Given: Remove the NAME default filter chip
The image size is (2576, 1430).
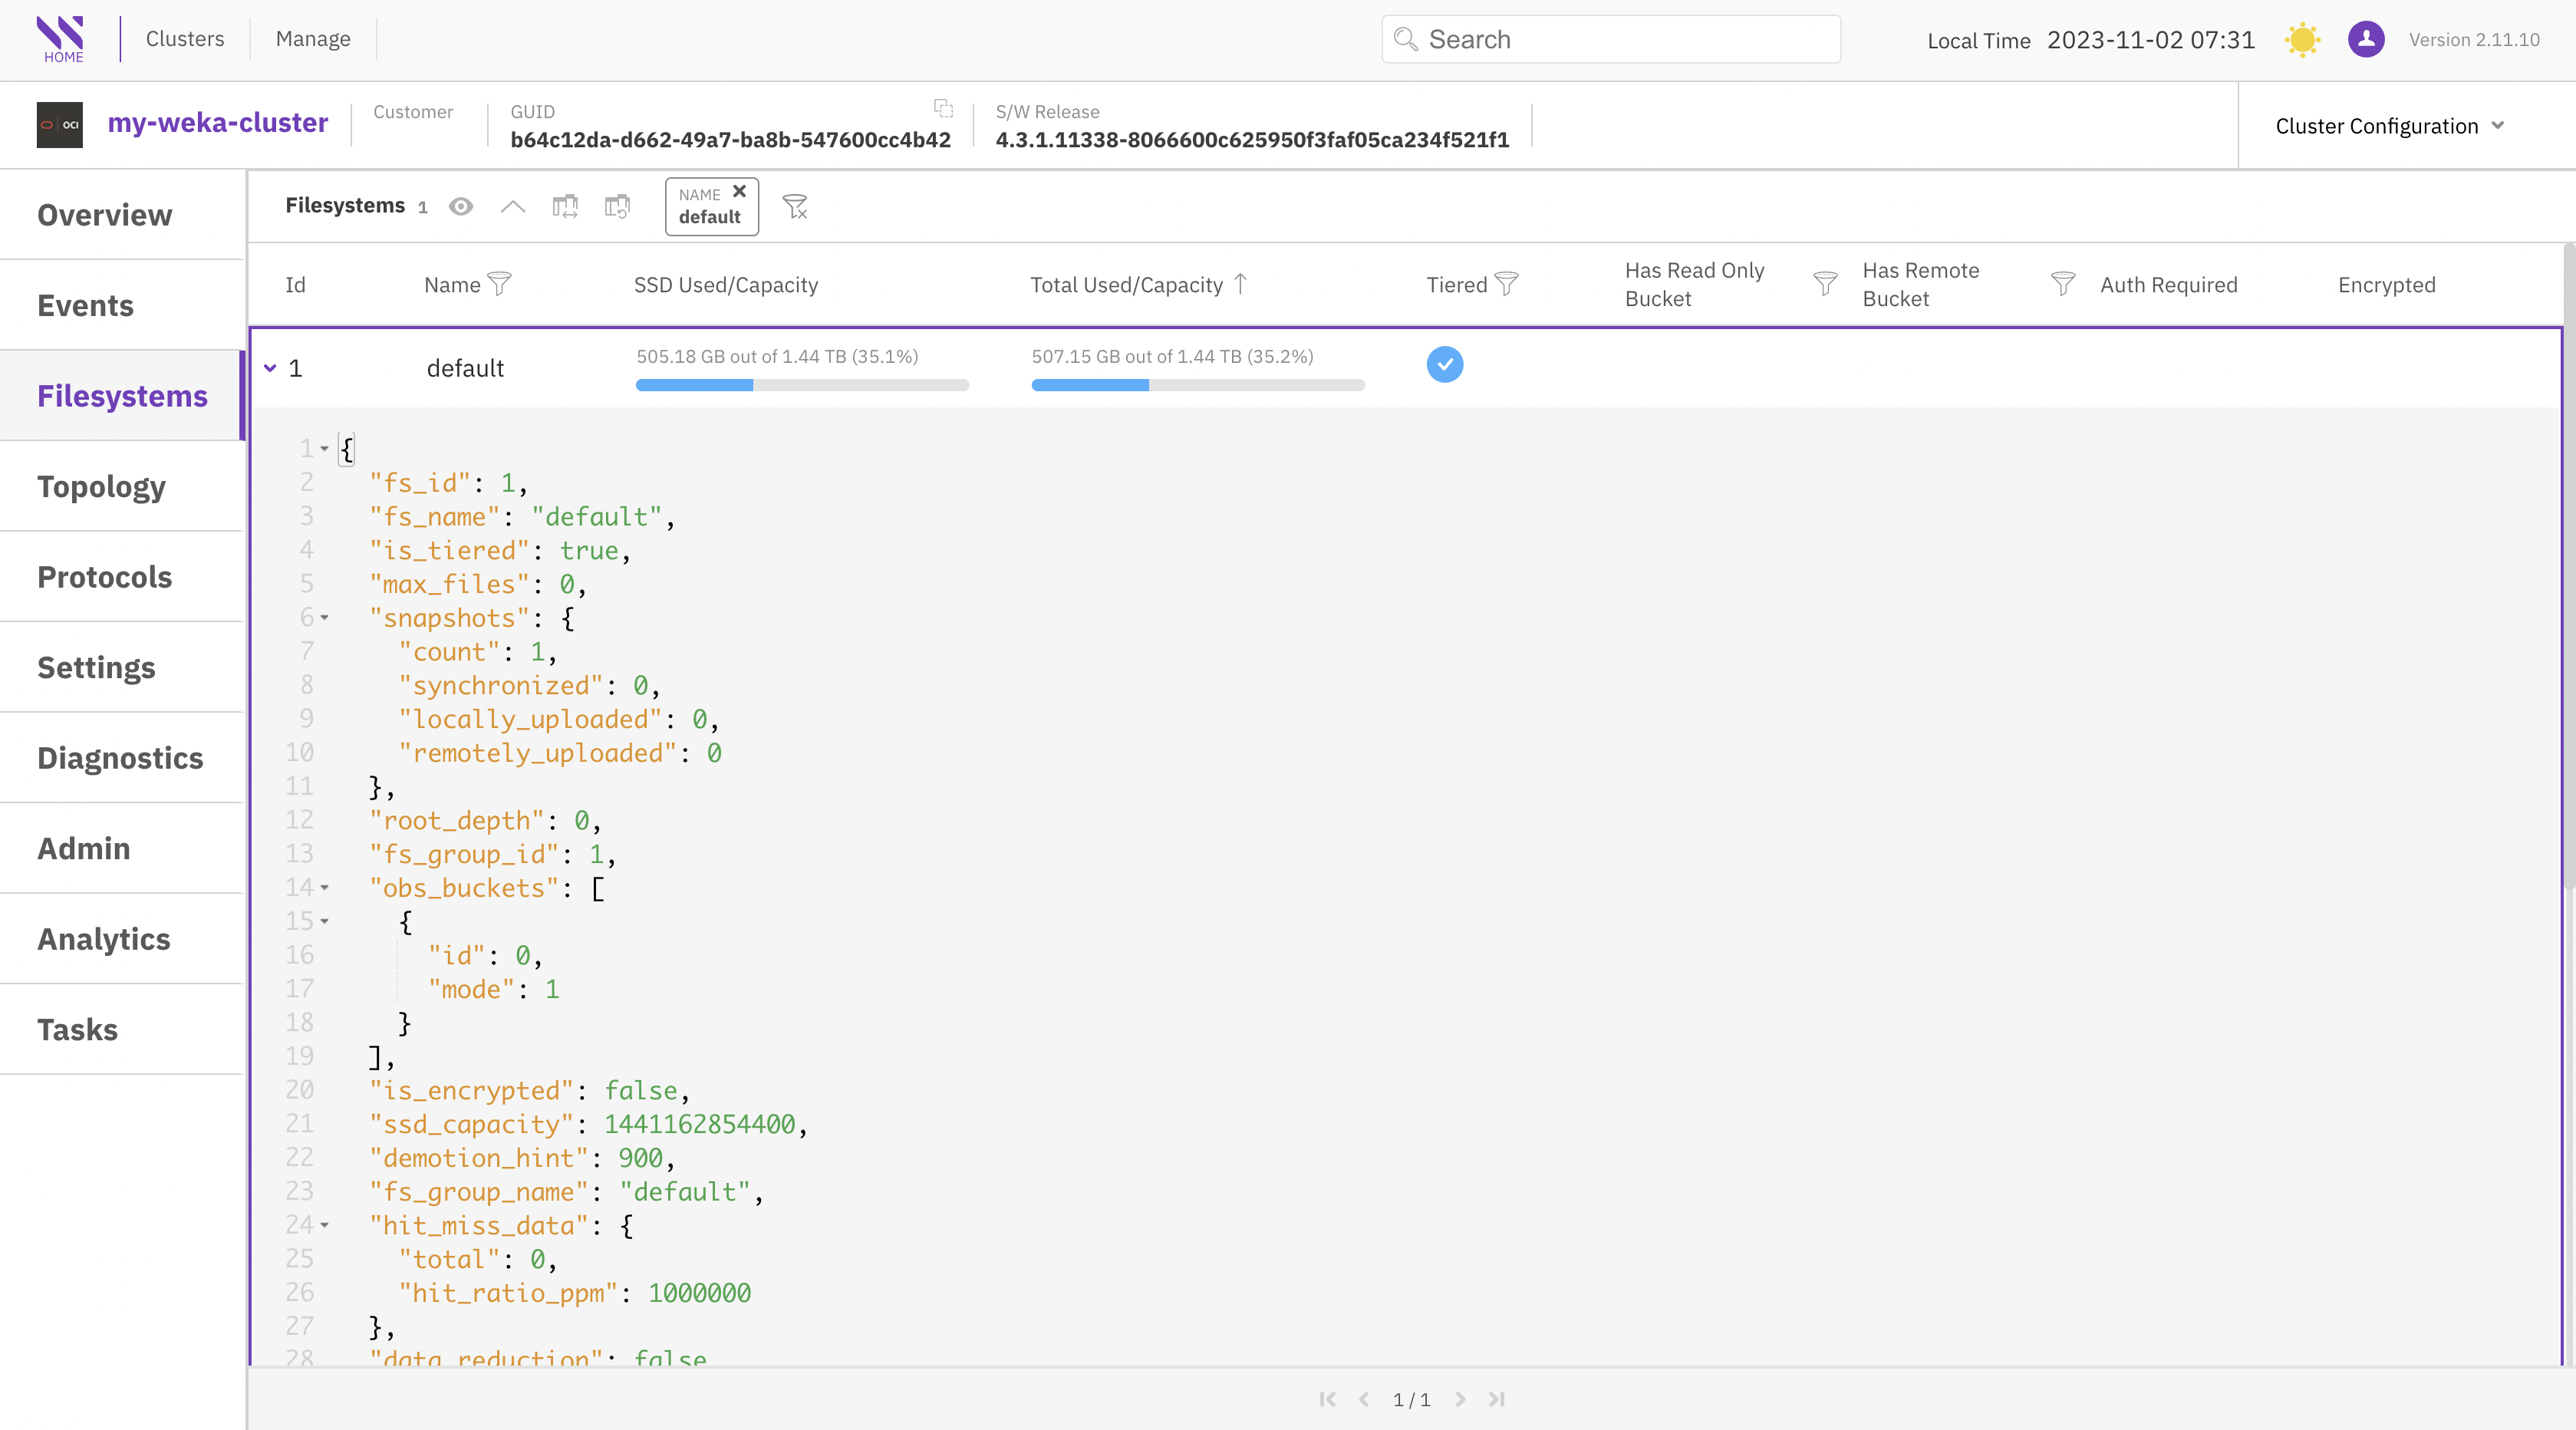Looking at the screenshot, I should pyautogui.click(x=739, y=191).
